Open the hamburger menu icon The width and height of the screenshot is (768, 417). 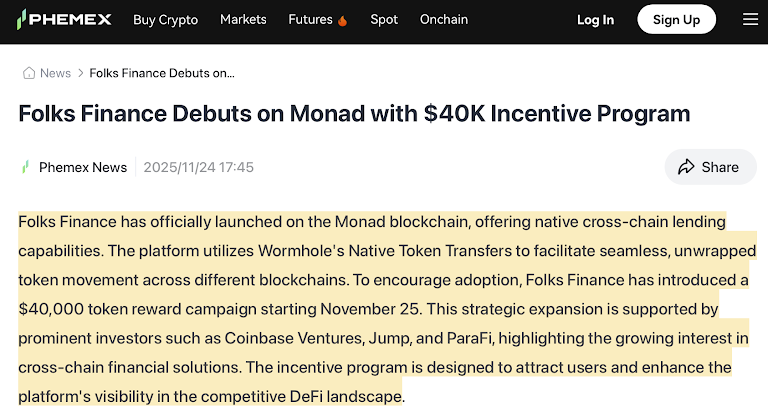(750, 19)
